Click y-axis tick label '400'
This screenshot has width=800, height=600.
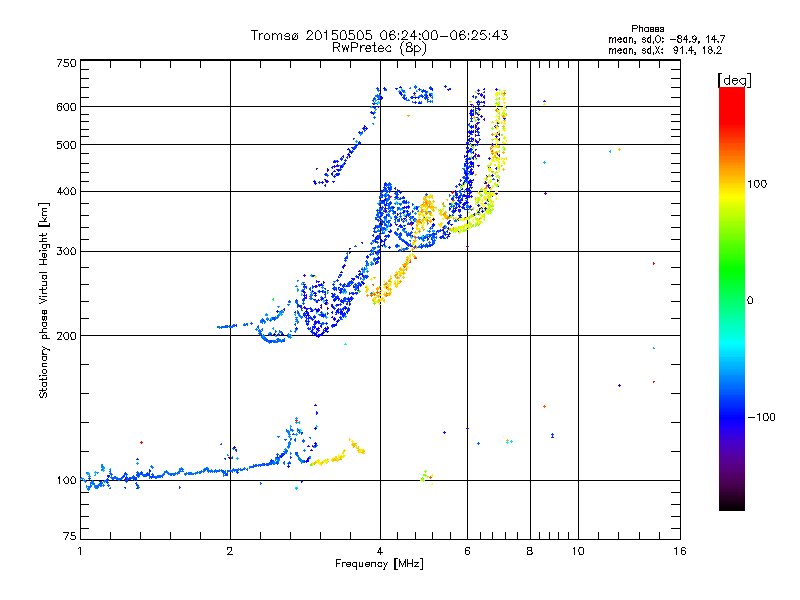pos(66,192)
